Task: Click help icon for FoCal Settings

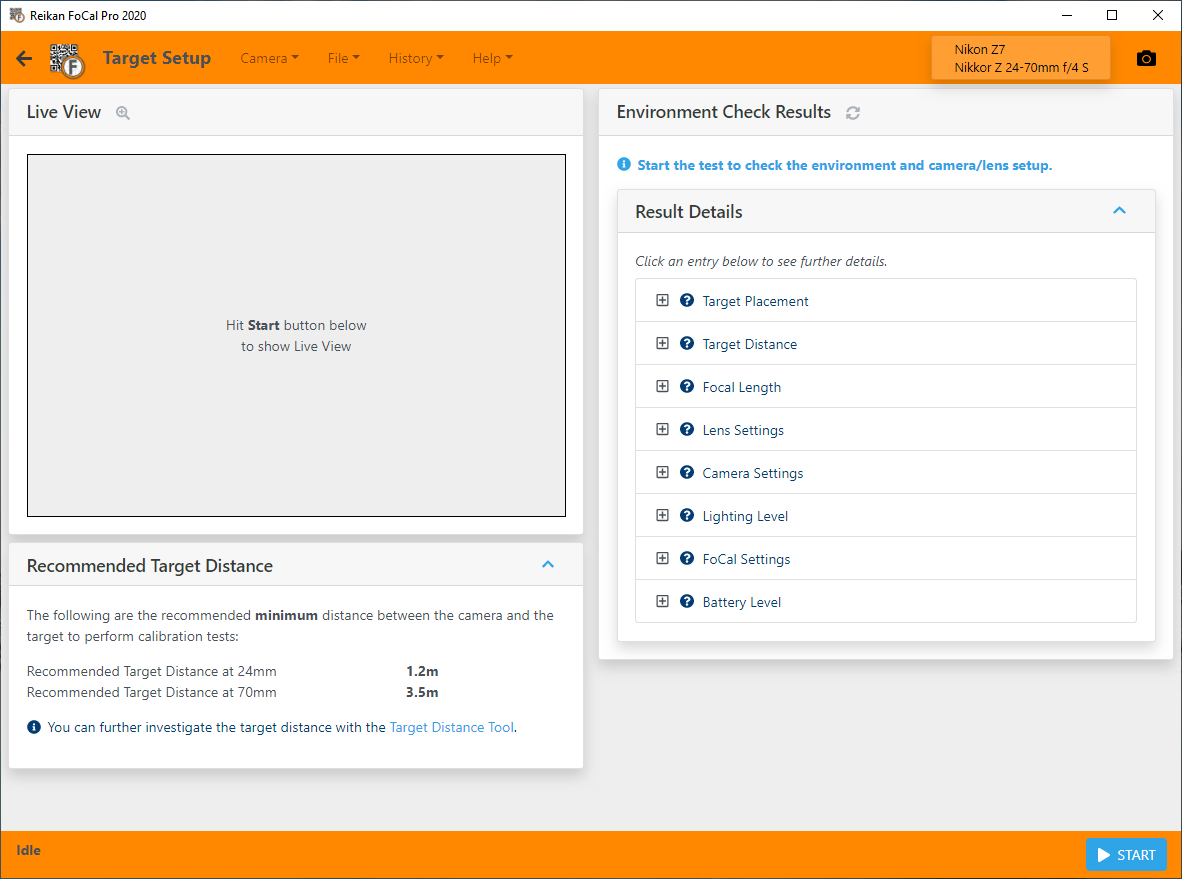Action: [687, 558]
